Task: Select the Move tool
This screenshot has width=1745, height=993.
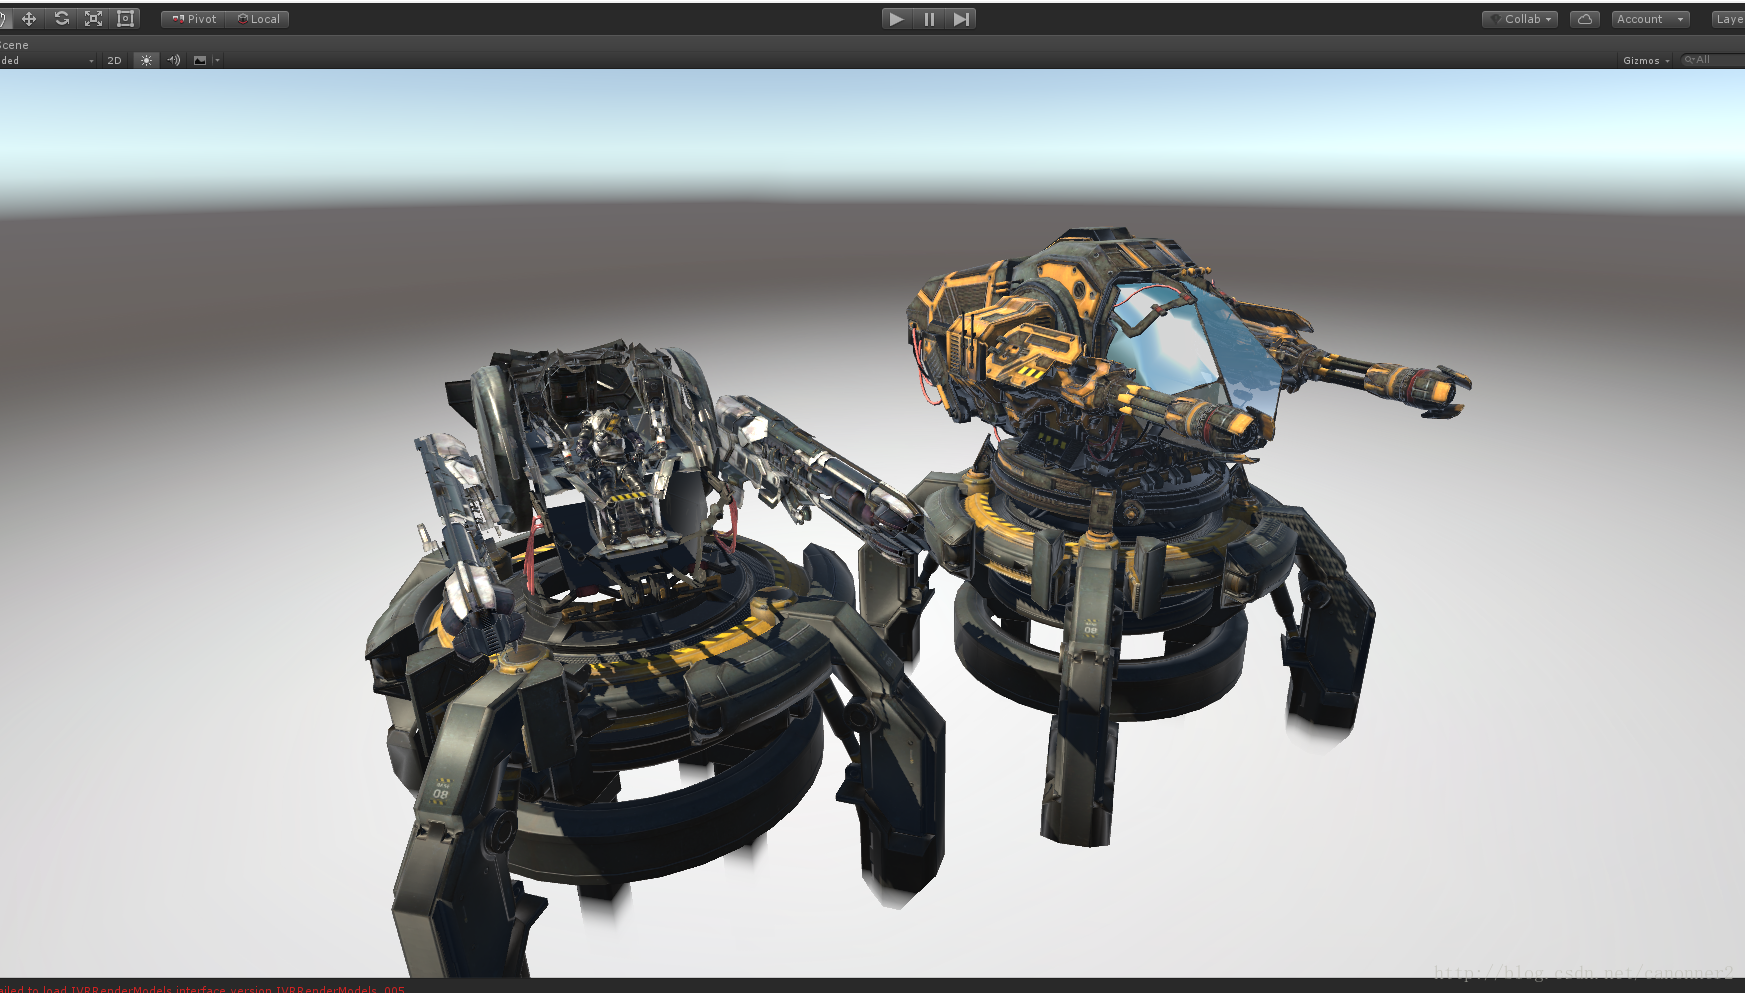Action: point(29,19)
